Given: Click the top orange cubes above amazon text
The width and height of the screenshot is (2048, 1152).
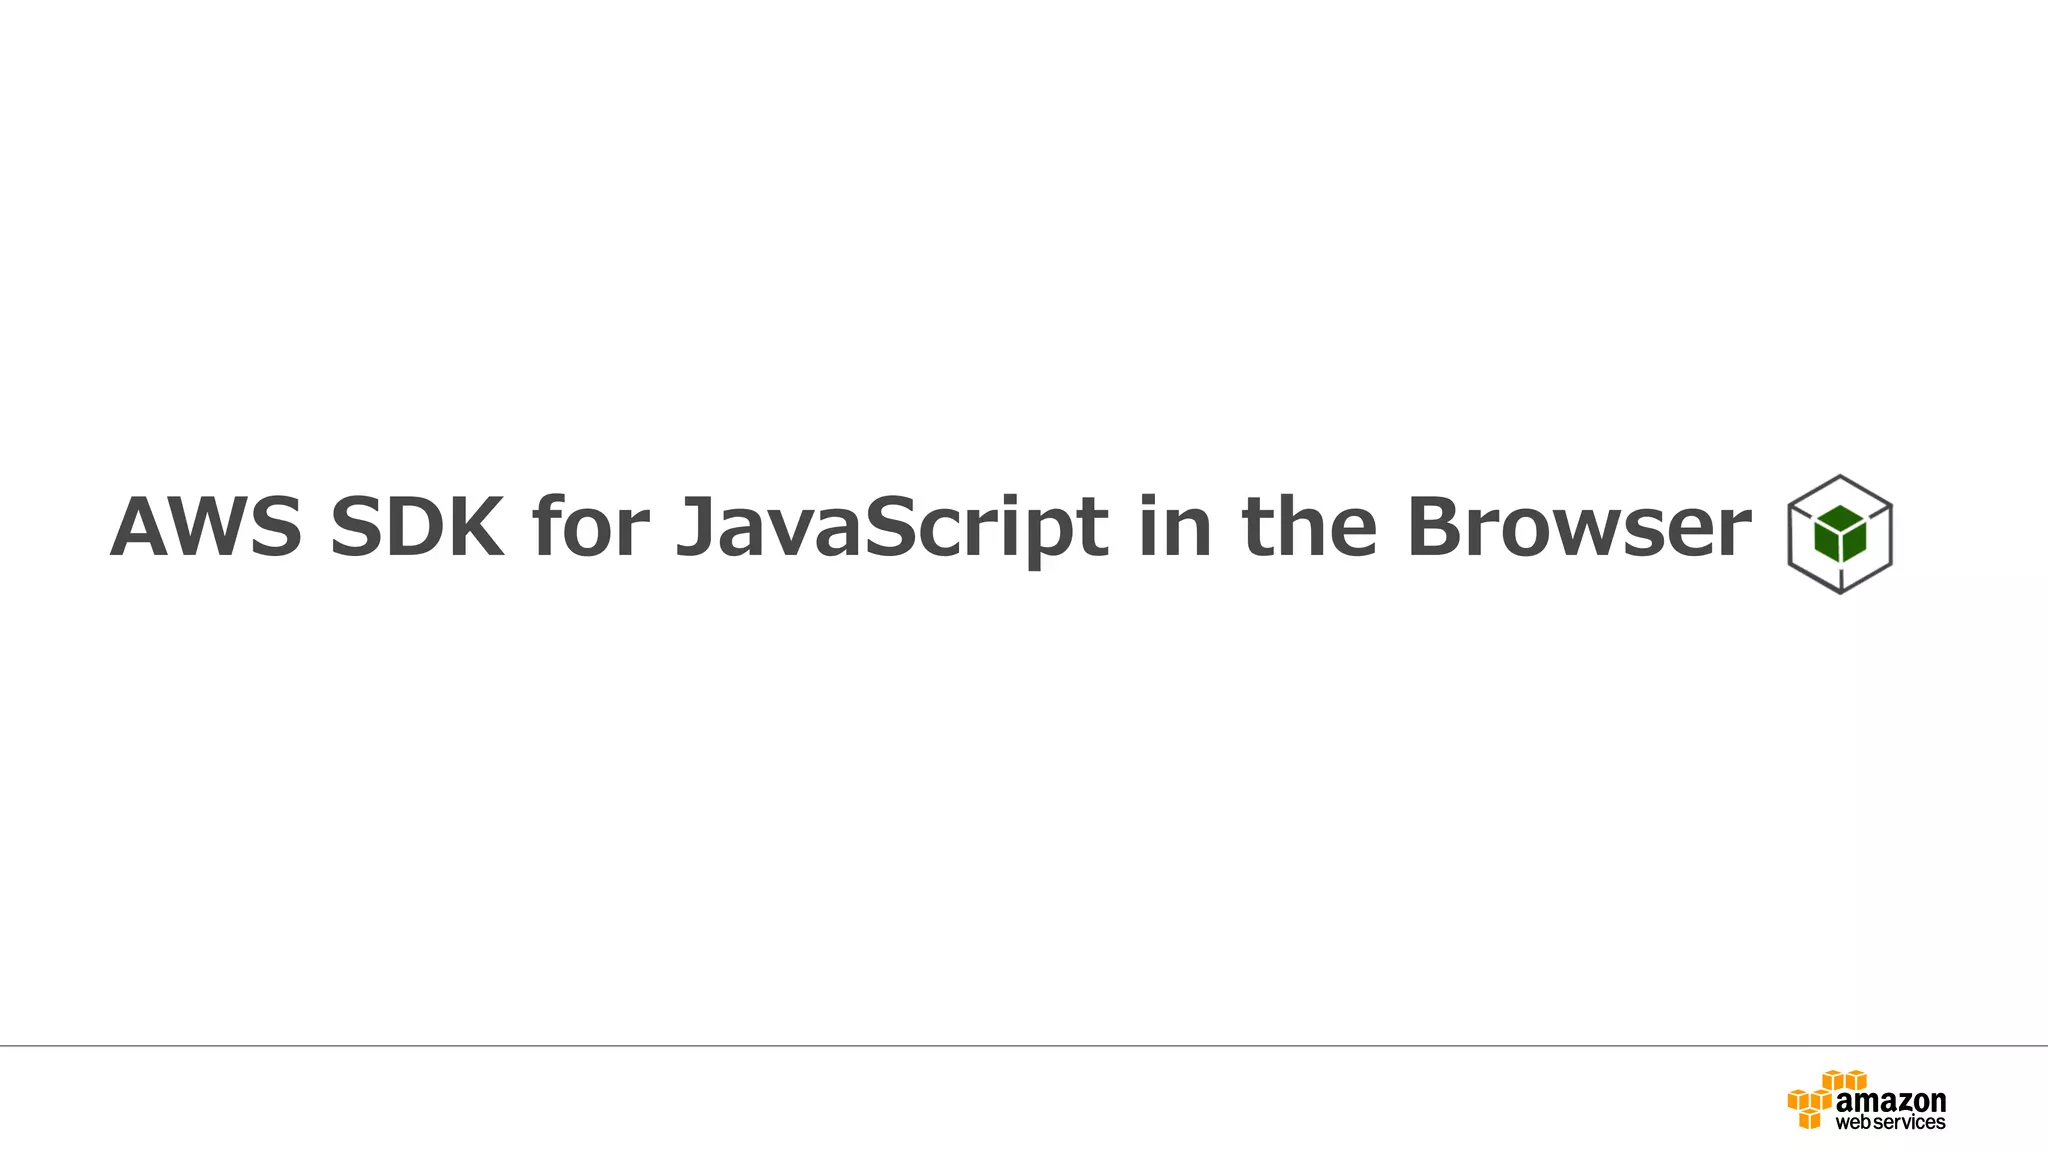Looking at the screenshot, I should point(1844,1080).
